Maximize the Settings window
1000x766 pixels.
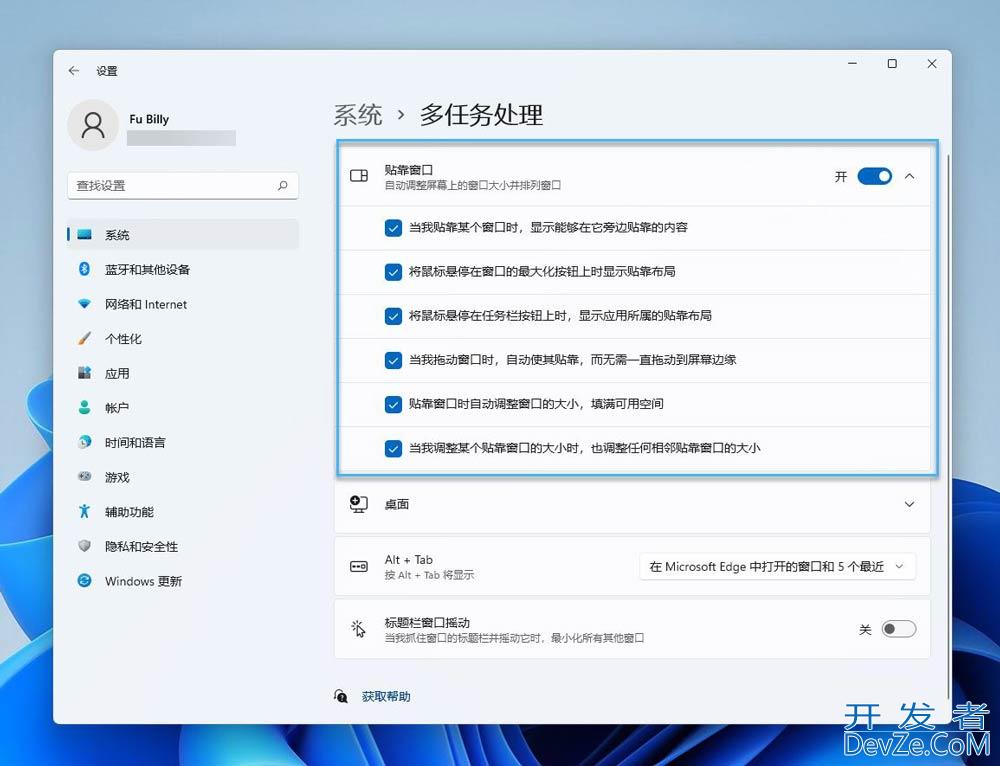(892, 64)
